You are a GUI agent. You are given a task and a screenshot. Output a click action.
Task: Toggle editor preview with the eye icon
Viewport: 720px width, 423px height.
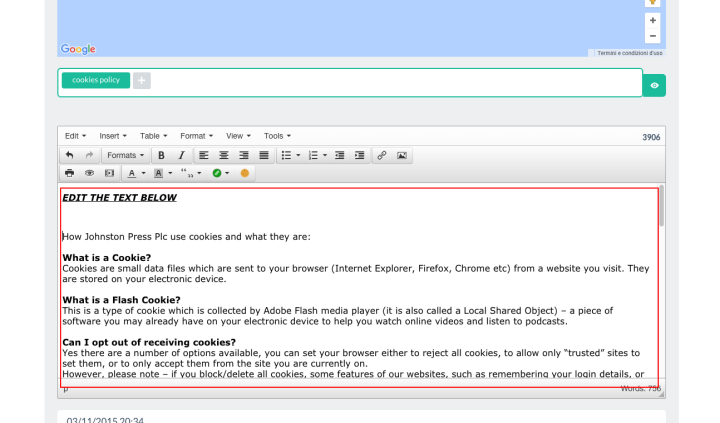pos(90,174)
